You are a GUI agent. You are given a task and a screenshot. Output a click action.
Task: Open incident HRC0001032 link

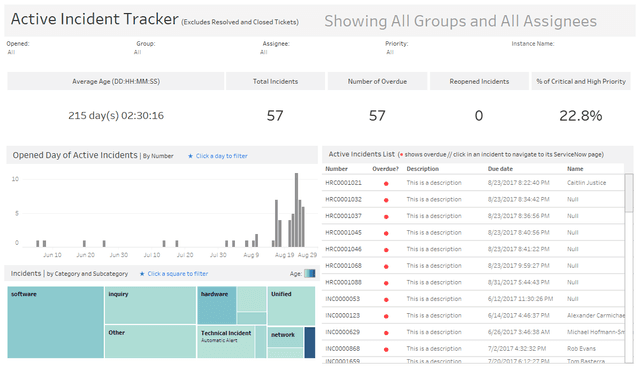pos(343,200)
